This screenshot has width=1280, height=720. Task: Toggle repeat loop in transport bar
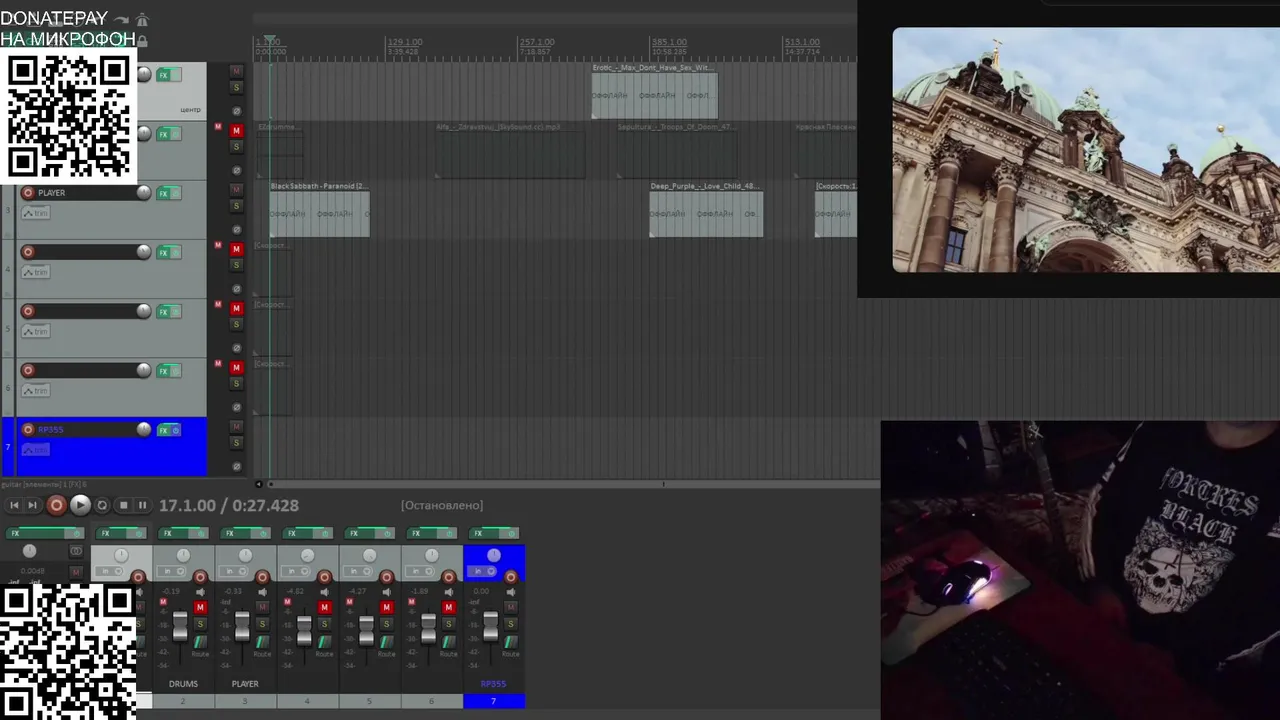(102, 505)
